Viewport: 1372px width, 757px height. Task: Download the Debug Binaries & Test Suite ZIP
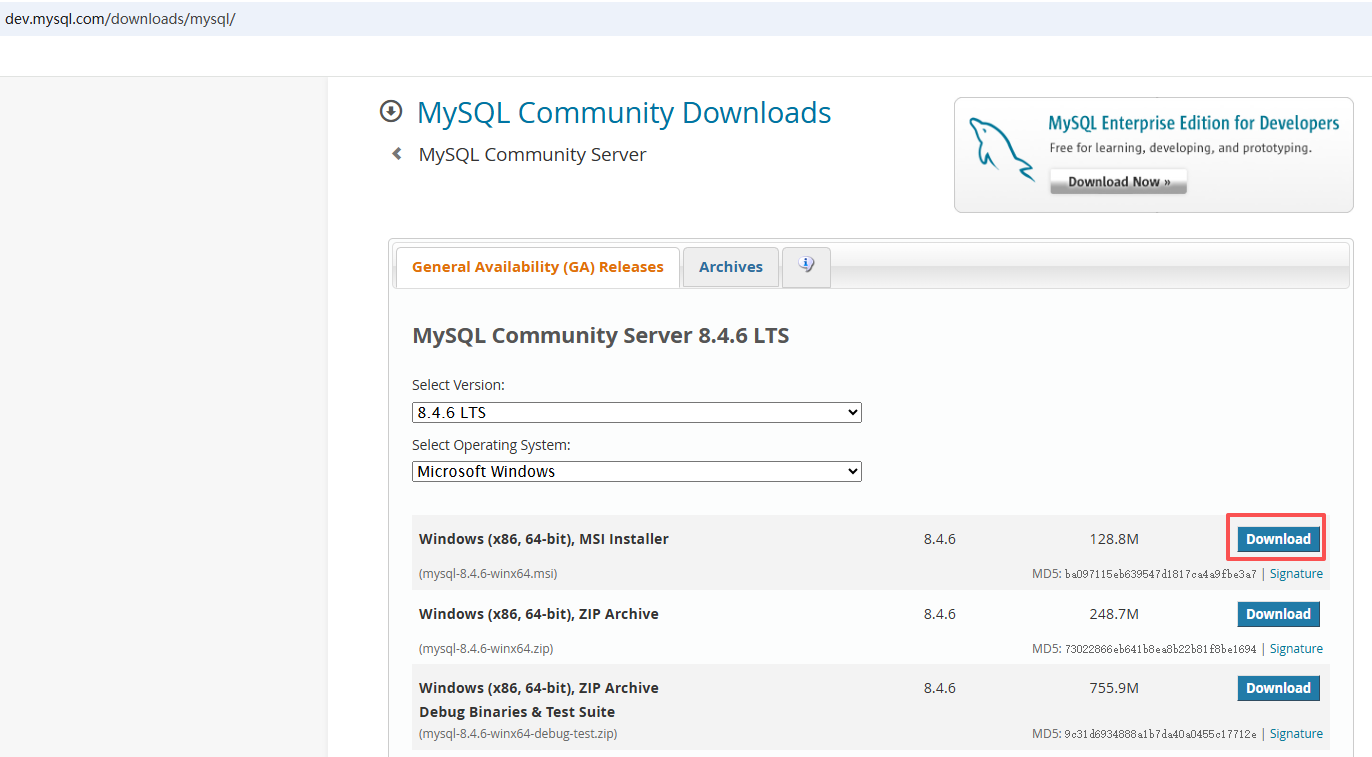pyautogui.click(x=1278, y=688)
